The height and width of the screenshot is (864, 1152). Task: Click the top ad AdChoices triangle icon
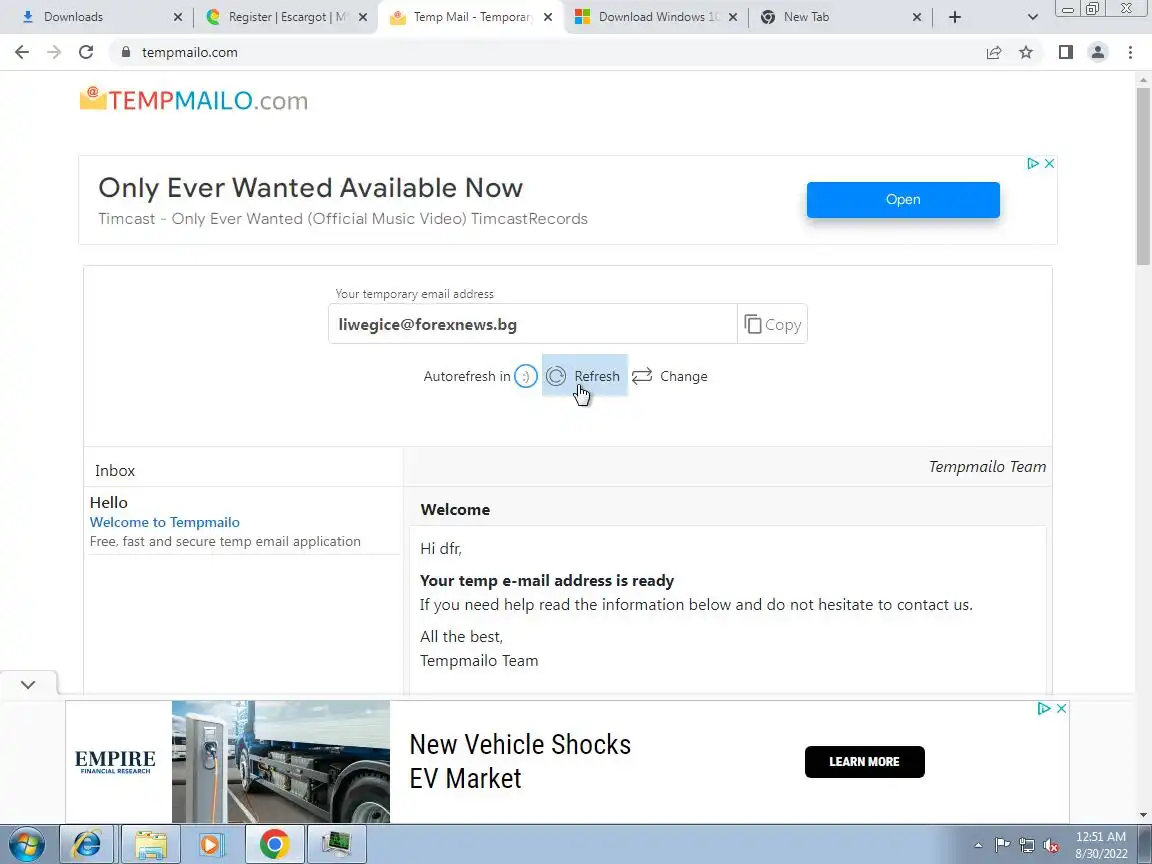click(x=1033, y=163)
